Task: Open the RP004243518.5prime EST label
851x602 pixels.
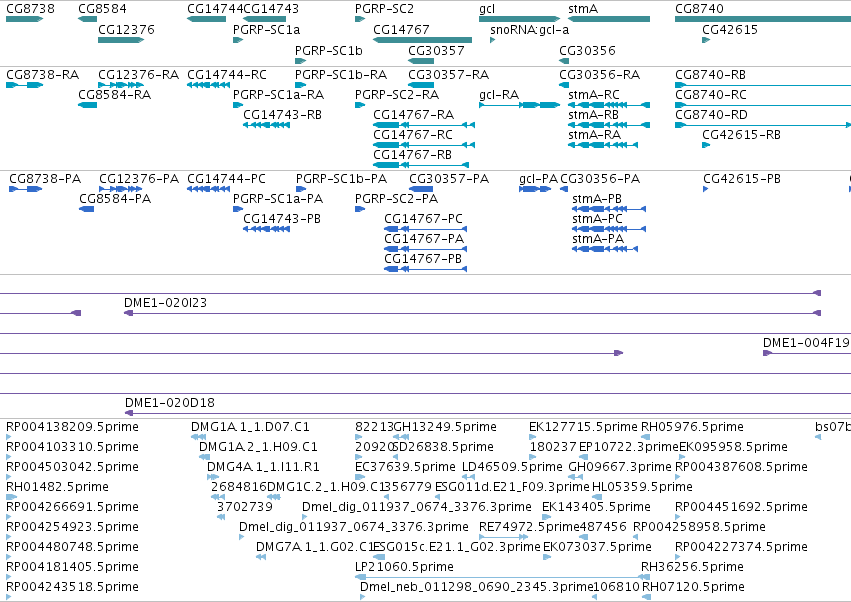Action: pos(72,587)
